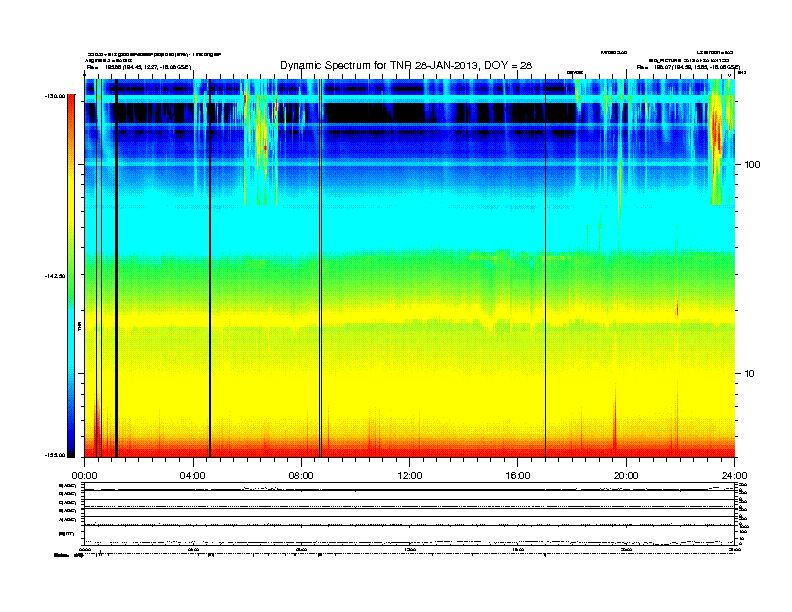This screenshot has width=792, height=612.
Task: Click the 08:00 time axis label
Action: 302,476
